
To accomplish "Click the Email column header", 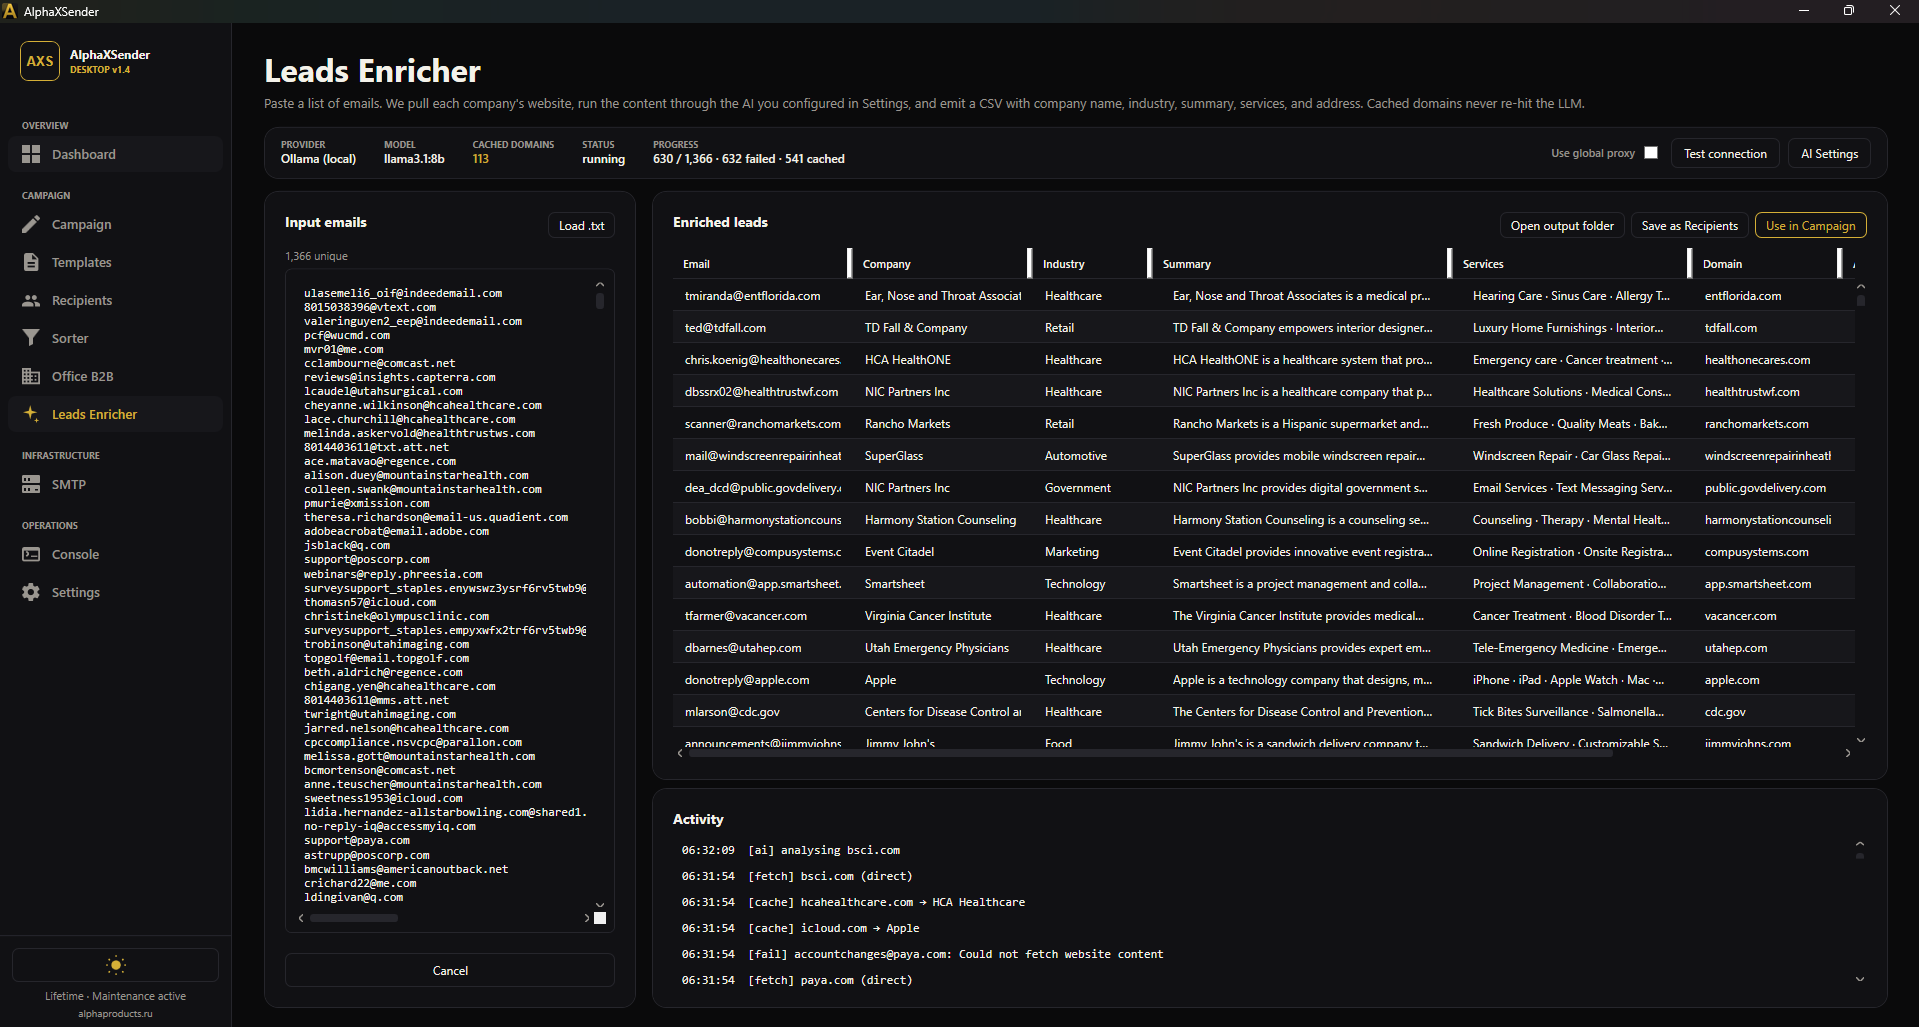I will point(760,264).
